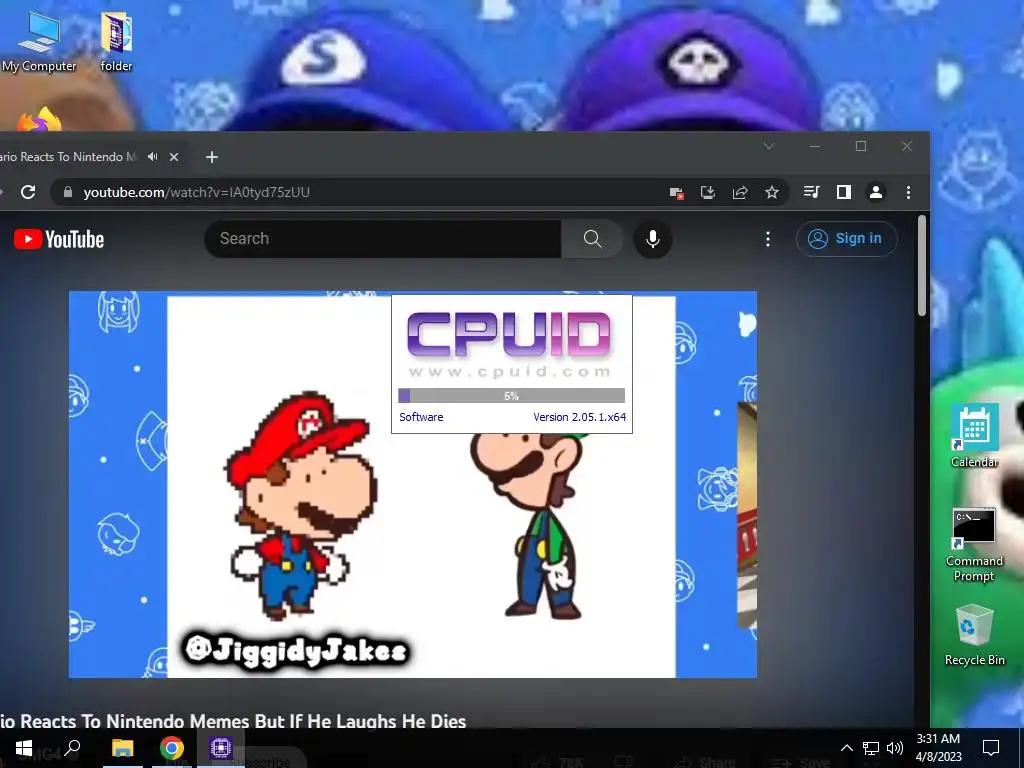Viewport: 1024px width, 768px height.
Task: Click the video title text below player
Action: pyautogui.click(x=233, y=721)
